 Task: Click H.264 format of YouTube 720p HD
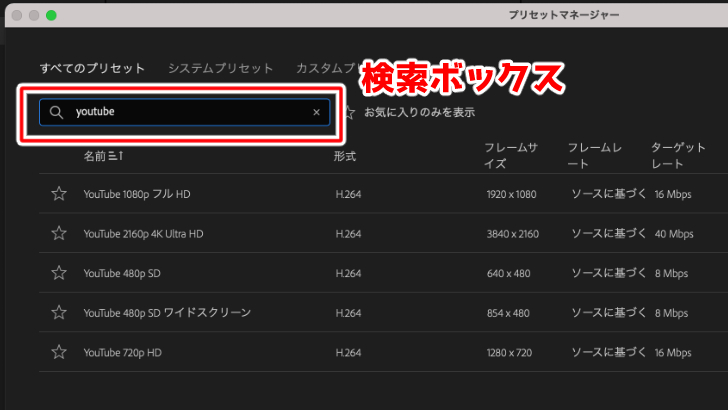click(x=348, y=352)
